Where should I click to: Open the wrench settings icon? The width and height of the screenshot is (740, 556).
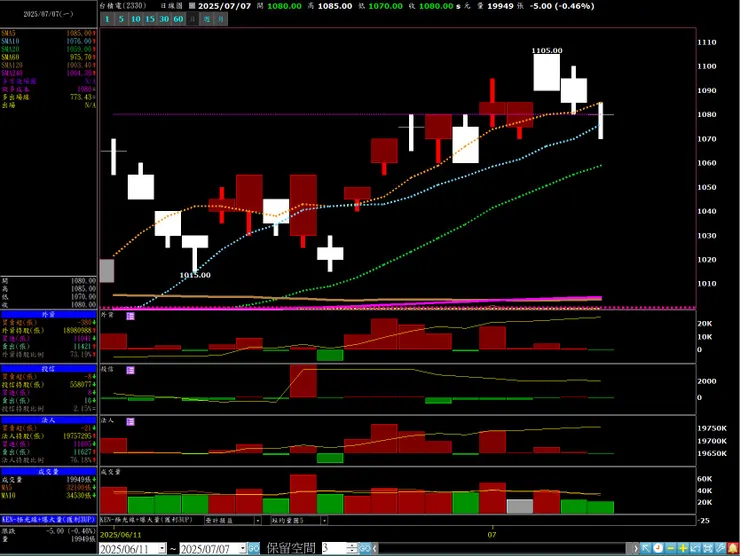[720, 548]
